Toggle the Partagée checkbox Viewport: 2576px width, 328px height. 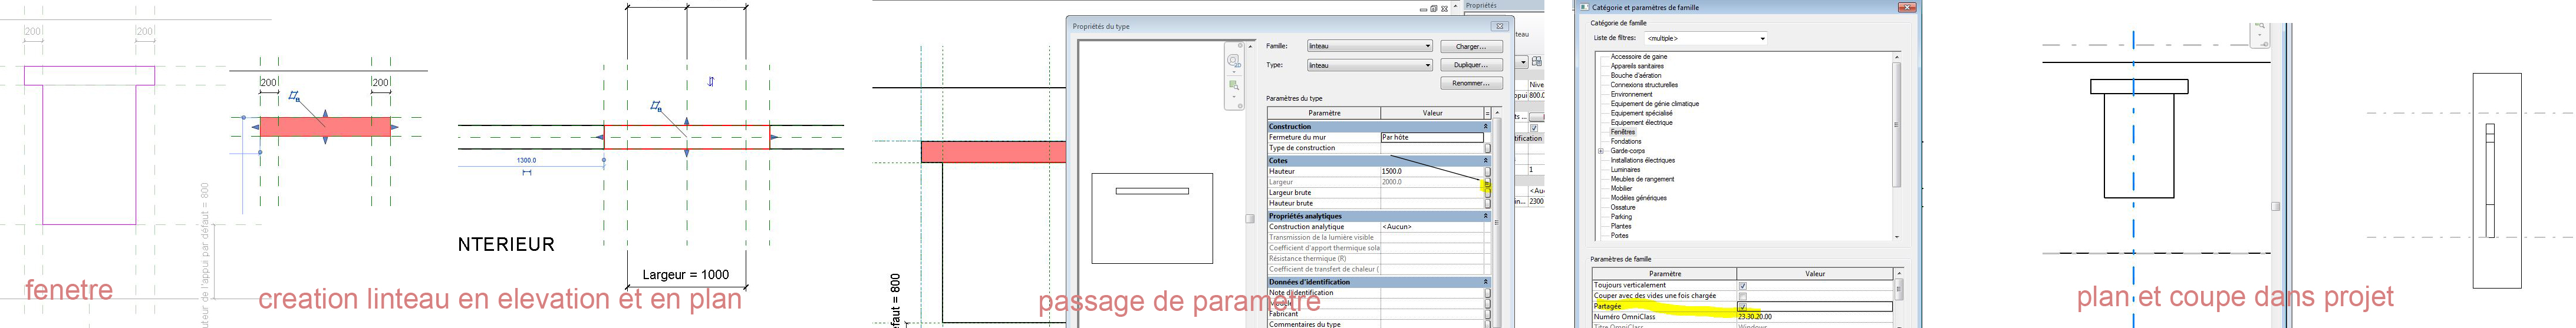coord(1743,307)
